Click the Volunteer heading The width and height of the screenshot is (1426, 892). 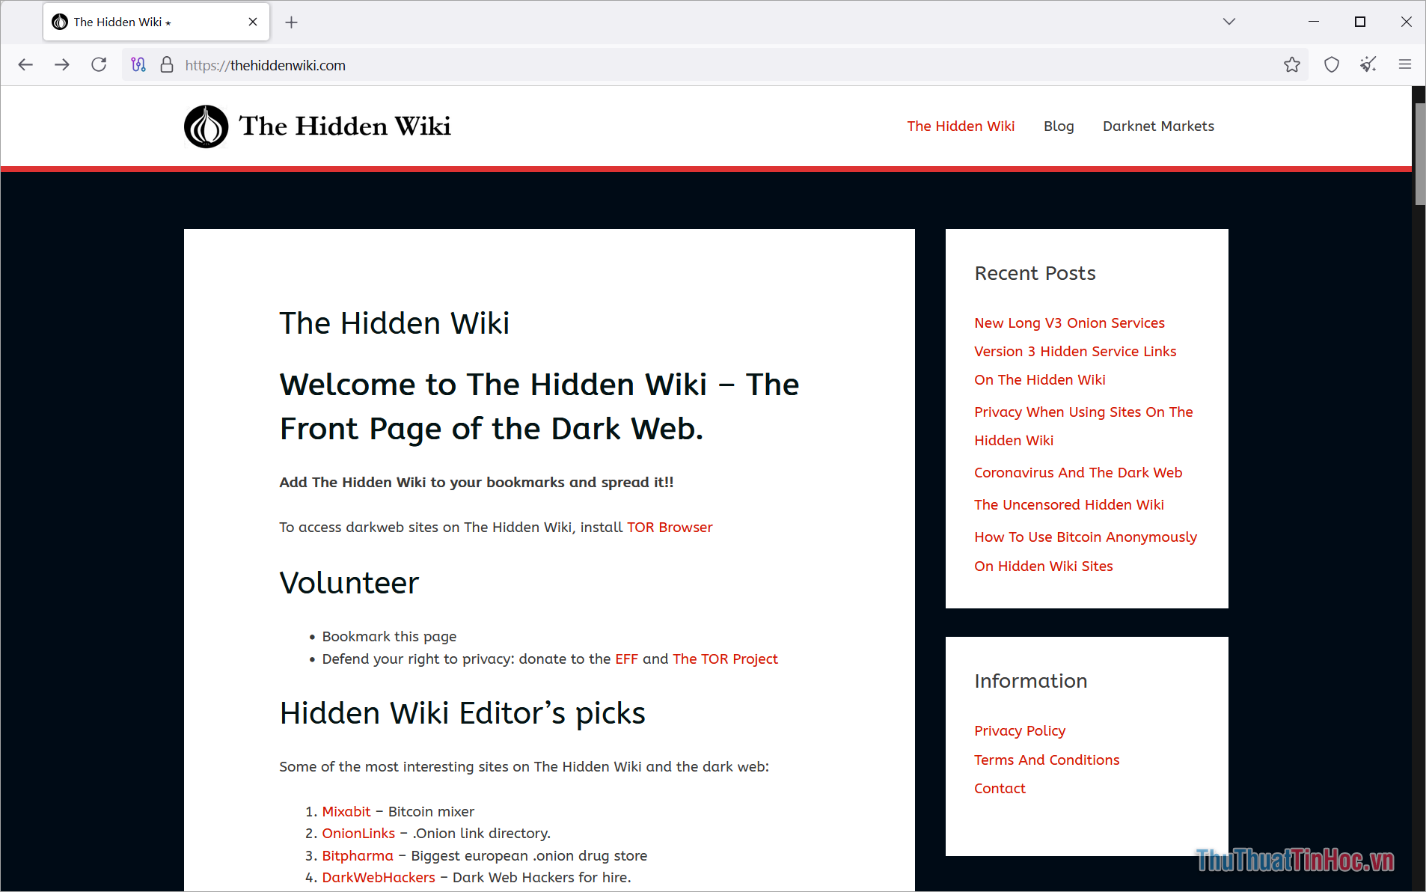349,583
